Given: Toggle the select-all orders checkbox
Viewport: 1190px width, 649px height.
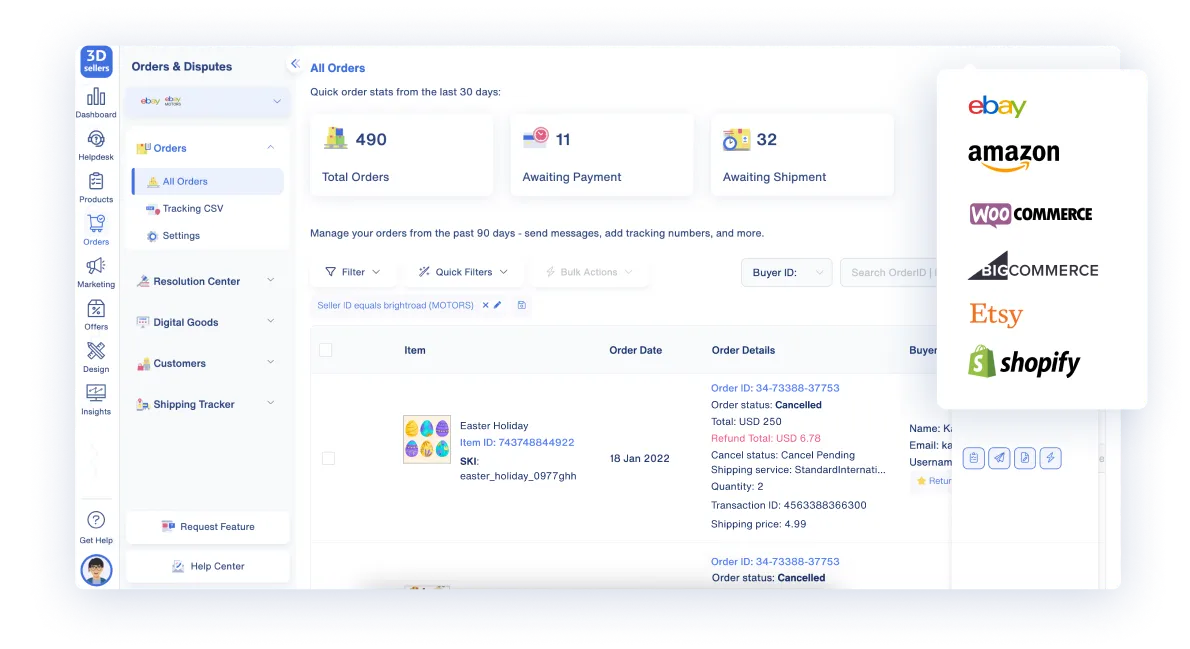Looking at the screenshot, I should tap(326, 350).
